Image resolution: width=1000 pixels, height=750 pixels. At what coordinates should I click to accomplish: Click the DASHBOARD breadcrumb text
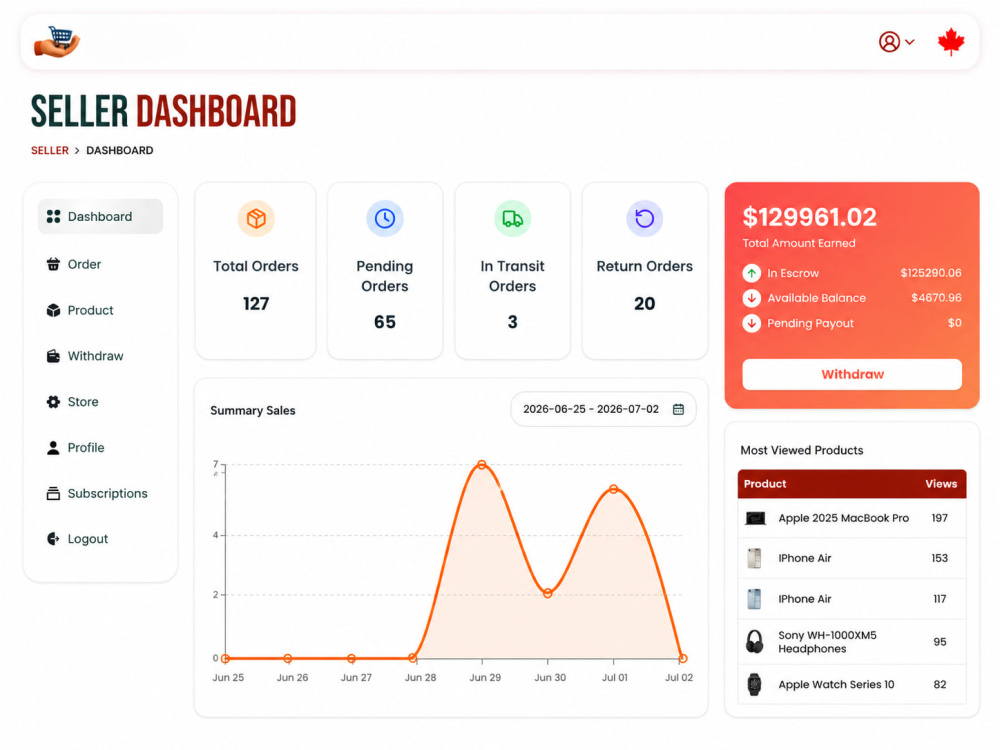pos(120,151)
